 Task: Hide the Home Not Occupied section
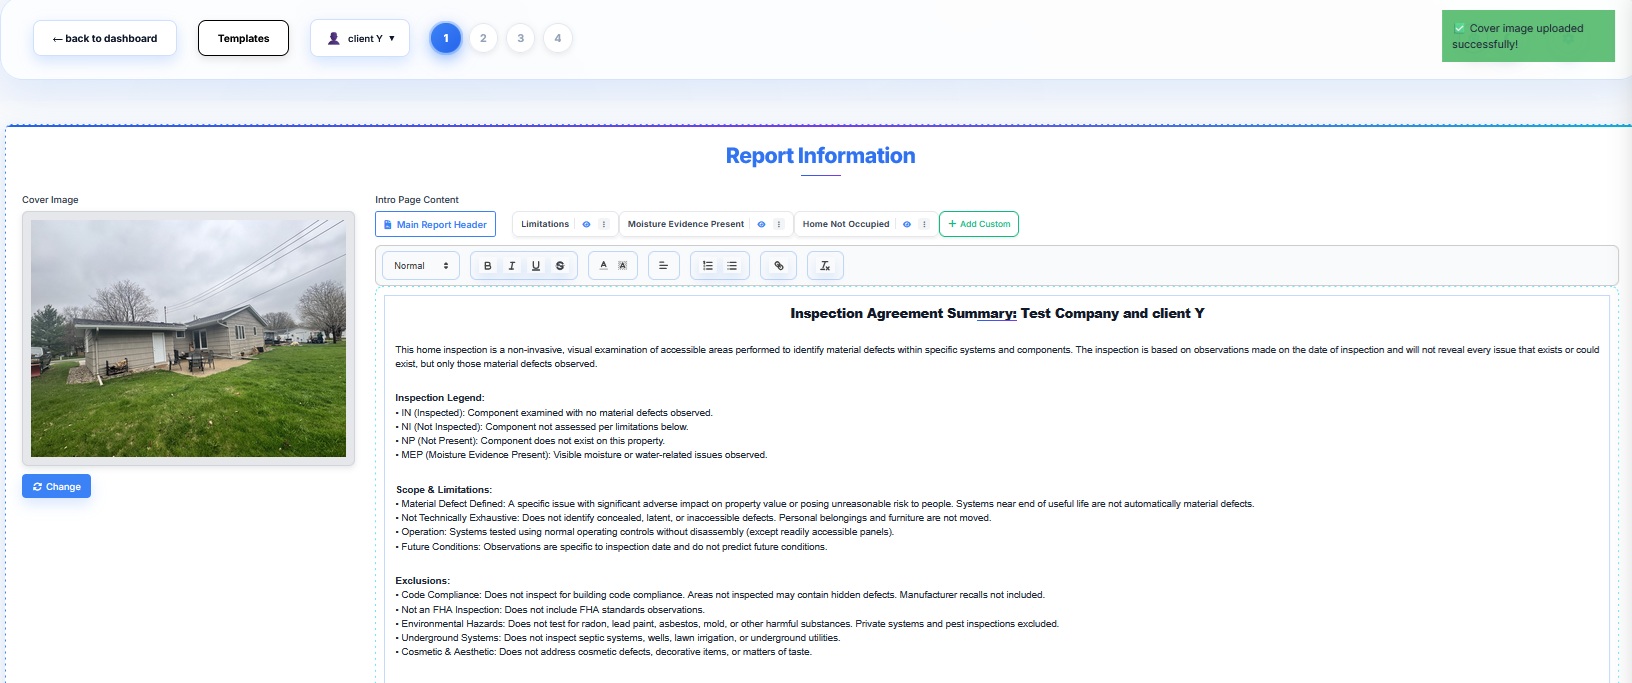(x=907, y=225)
